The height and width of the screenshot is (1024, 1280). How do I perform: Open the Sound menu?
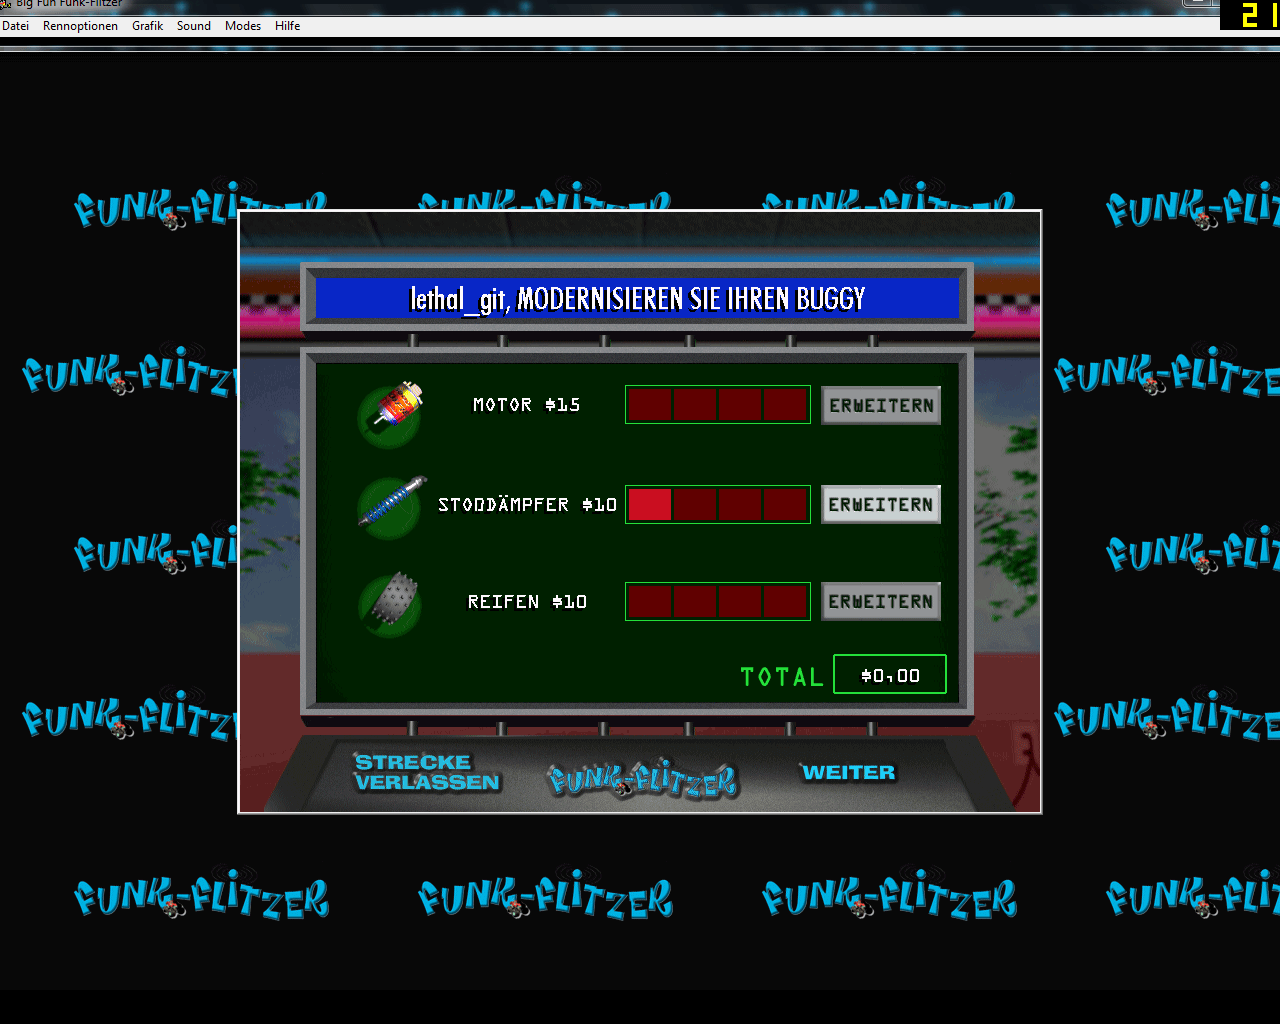point(194,26)
